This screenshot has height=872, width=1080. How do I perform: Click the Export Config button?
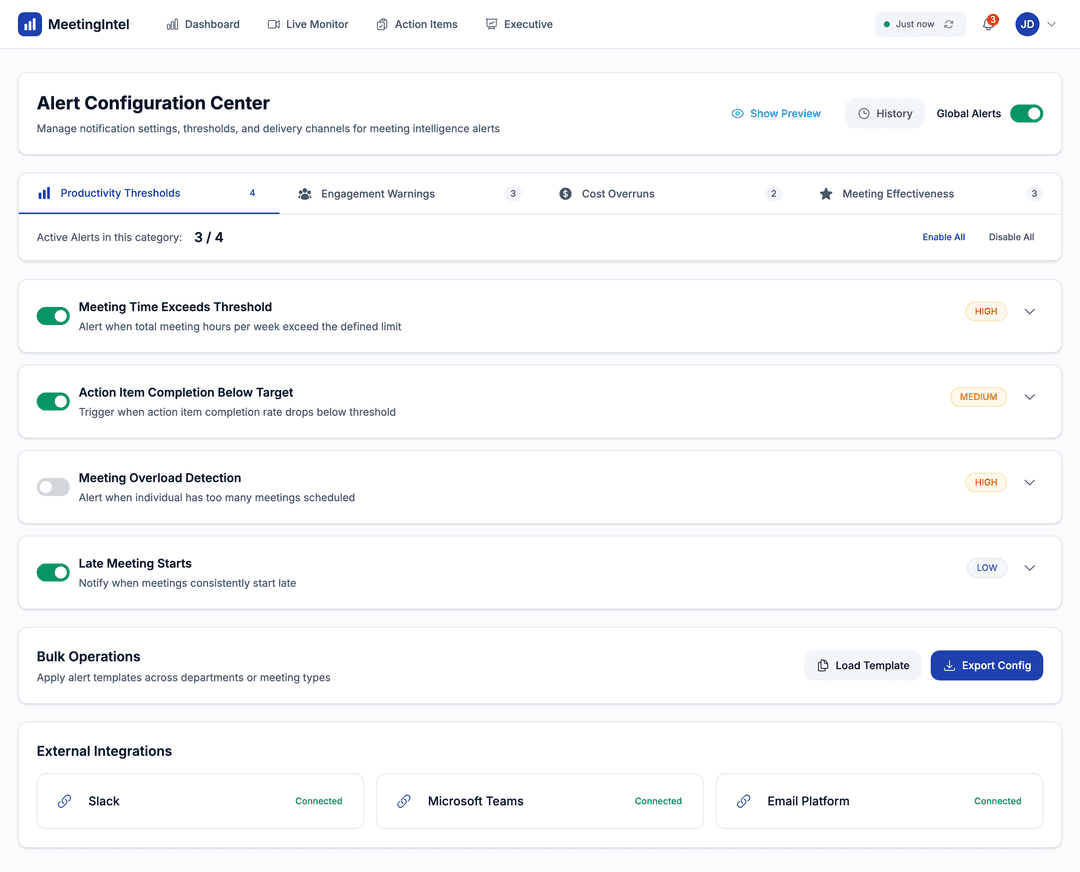986,666
